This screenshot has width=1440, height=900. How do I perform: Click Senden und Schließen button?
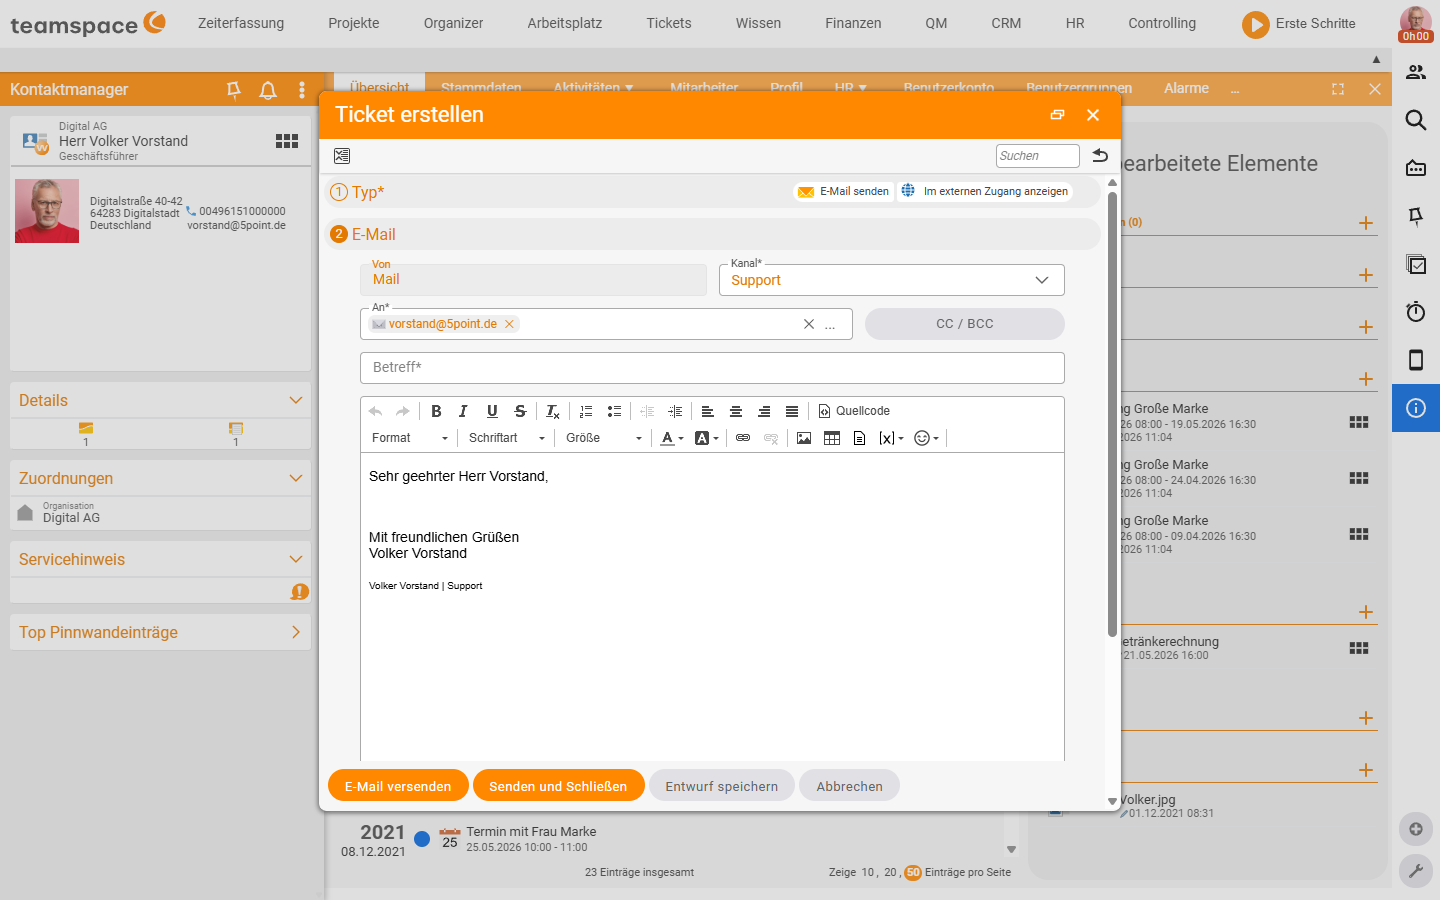point(558,786)
